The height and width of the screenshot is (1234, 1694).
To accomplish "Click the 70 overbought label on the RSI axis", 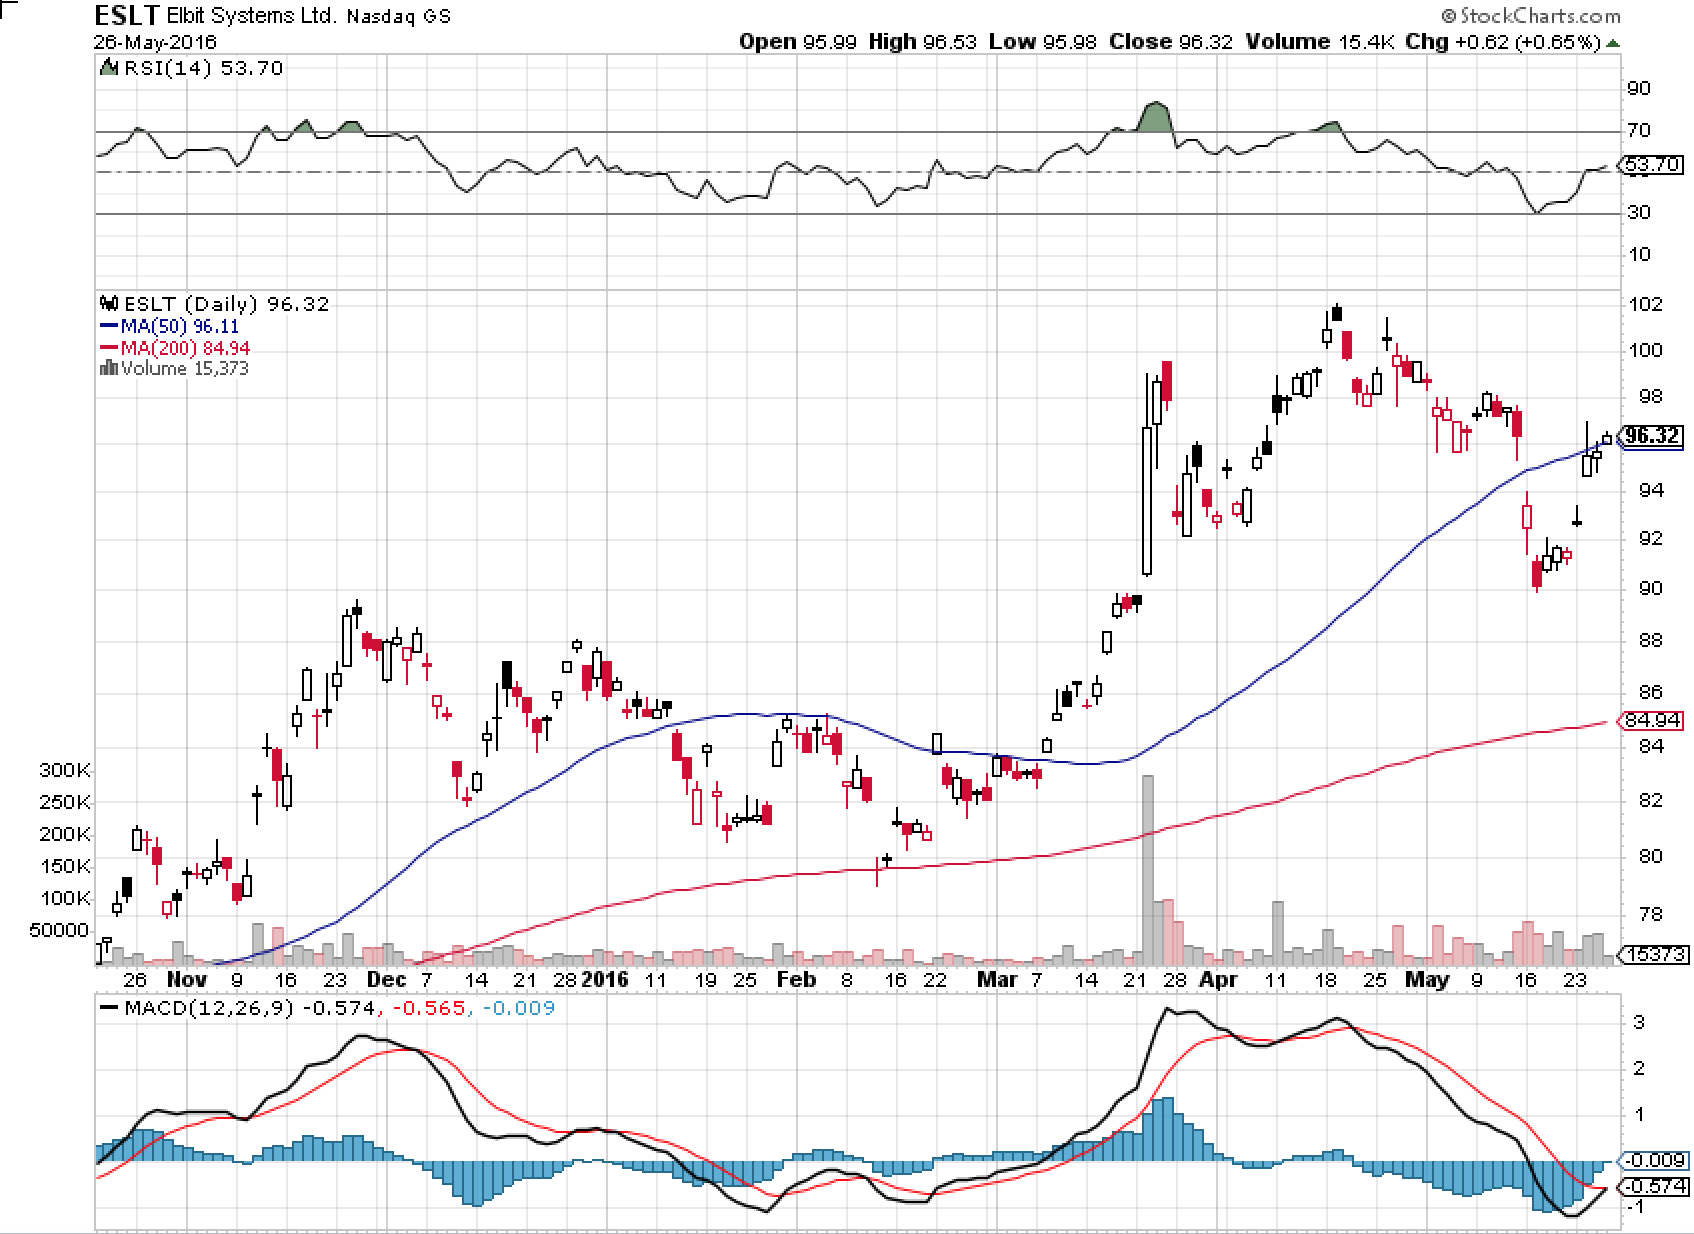I will coord(1639,130).
